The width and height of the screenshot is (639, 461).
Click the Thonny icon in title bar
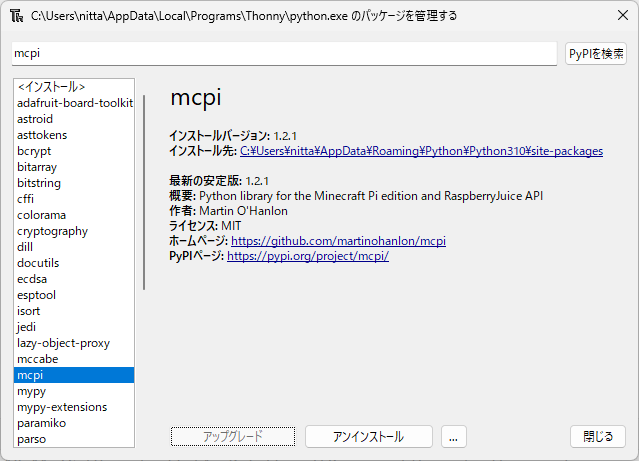point(16,17)
